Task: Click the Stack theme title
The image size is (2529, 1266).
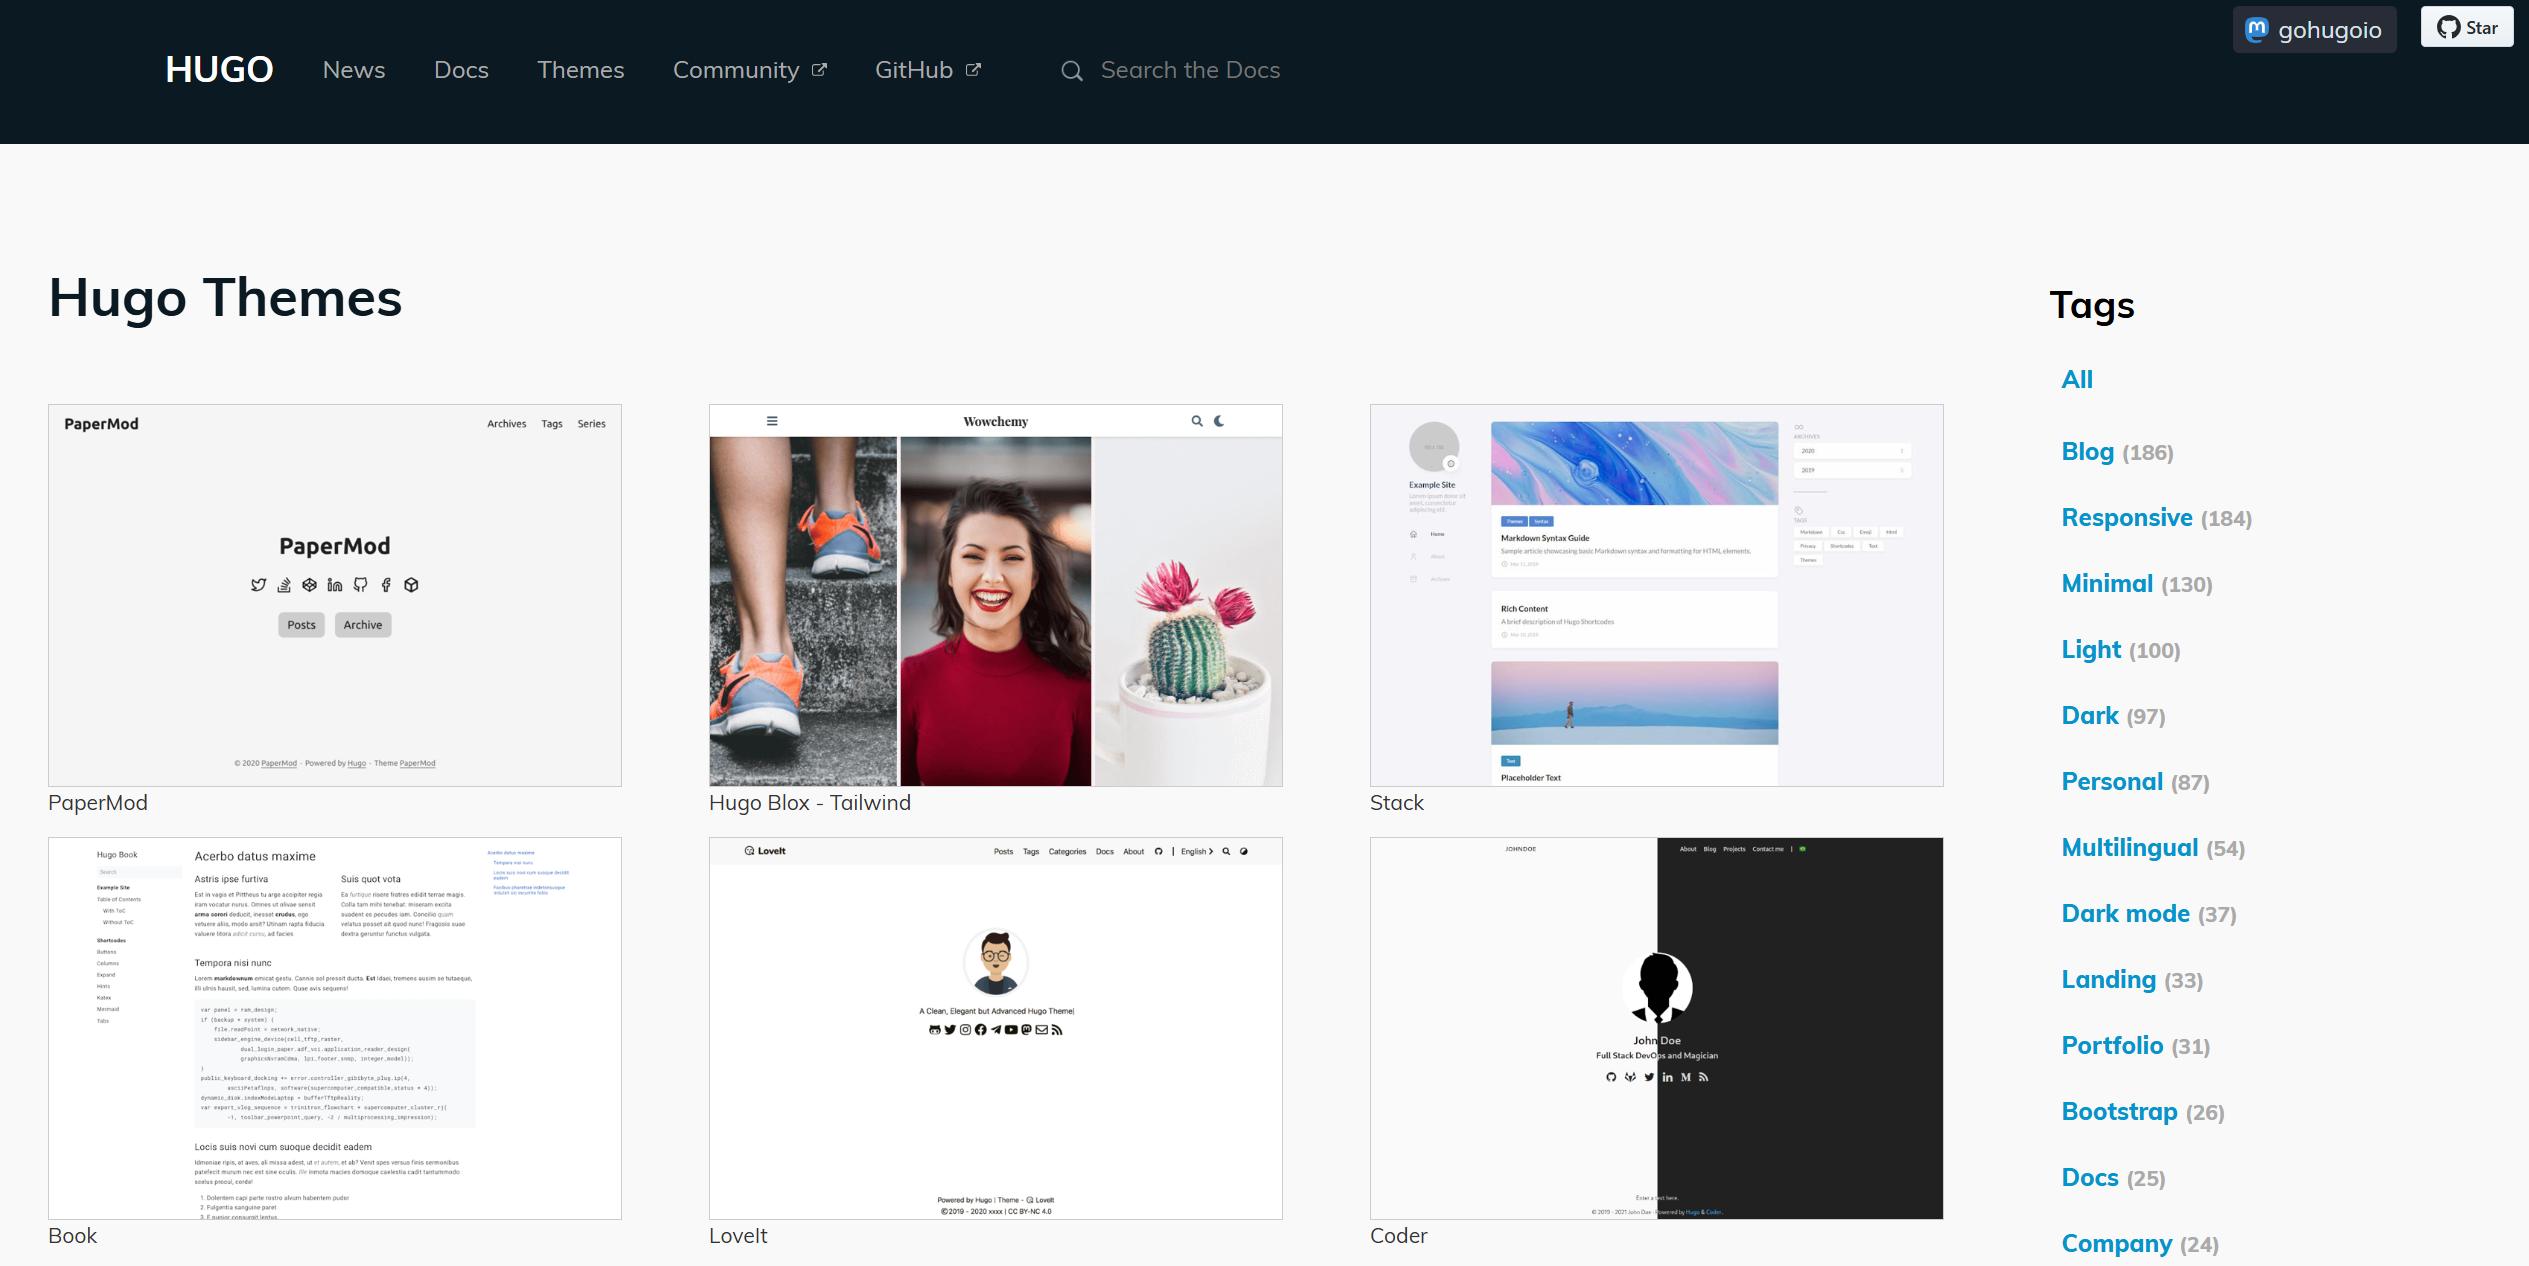Action: pos(1397,803)
